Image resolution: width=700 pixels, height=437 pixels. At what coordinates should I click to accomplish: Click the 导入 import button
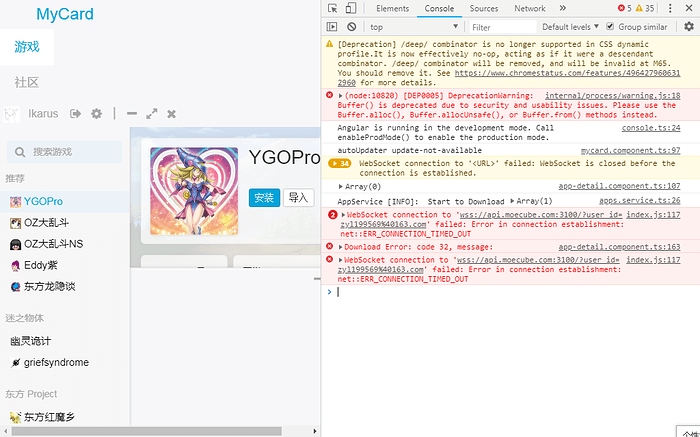pos(298,198)
